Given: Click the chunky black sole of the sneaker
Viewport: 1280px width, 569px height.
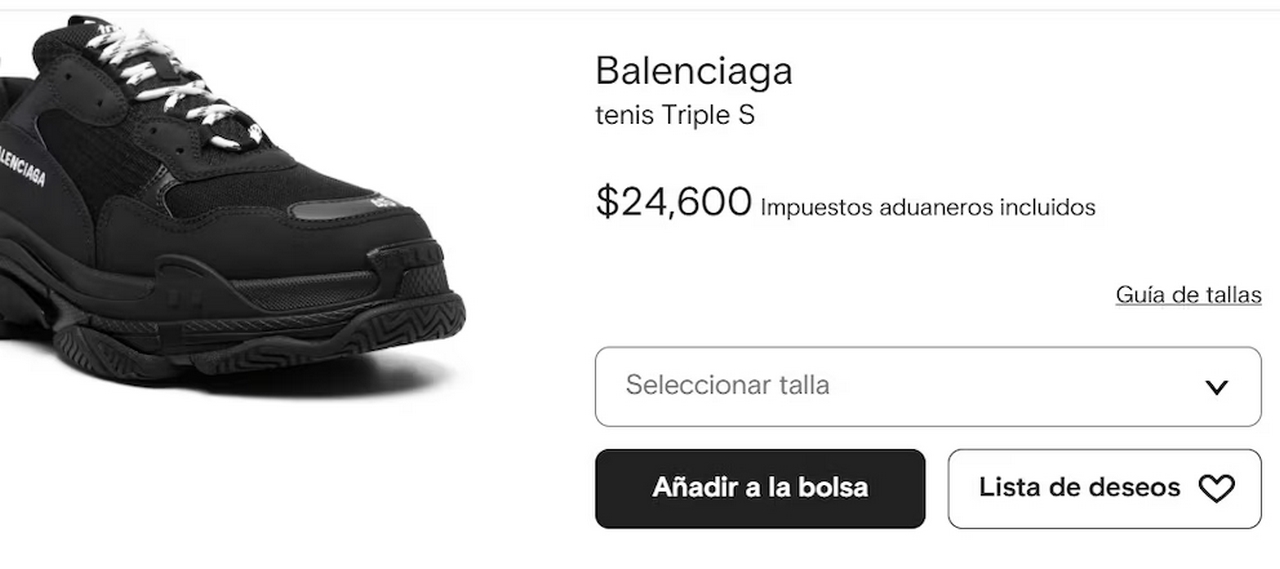Looking at the screenshot, I should tap(240, 320).
